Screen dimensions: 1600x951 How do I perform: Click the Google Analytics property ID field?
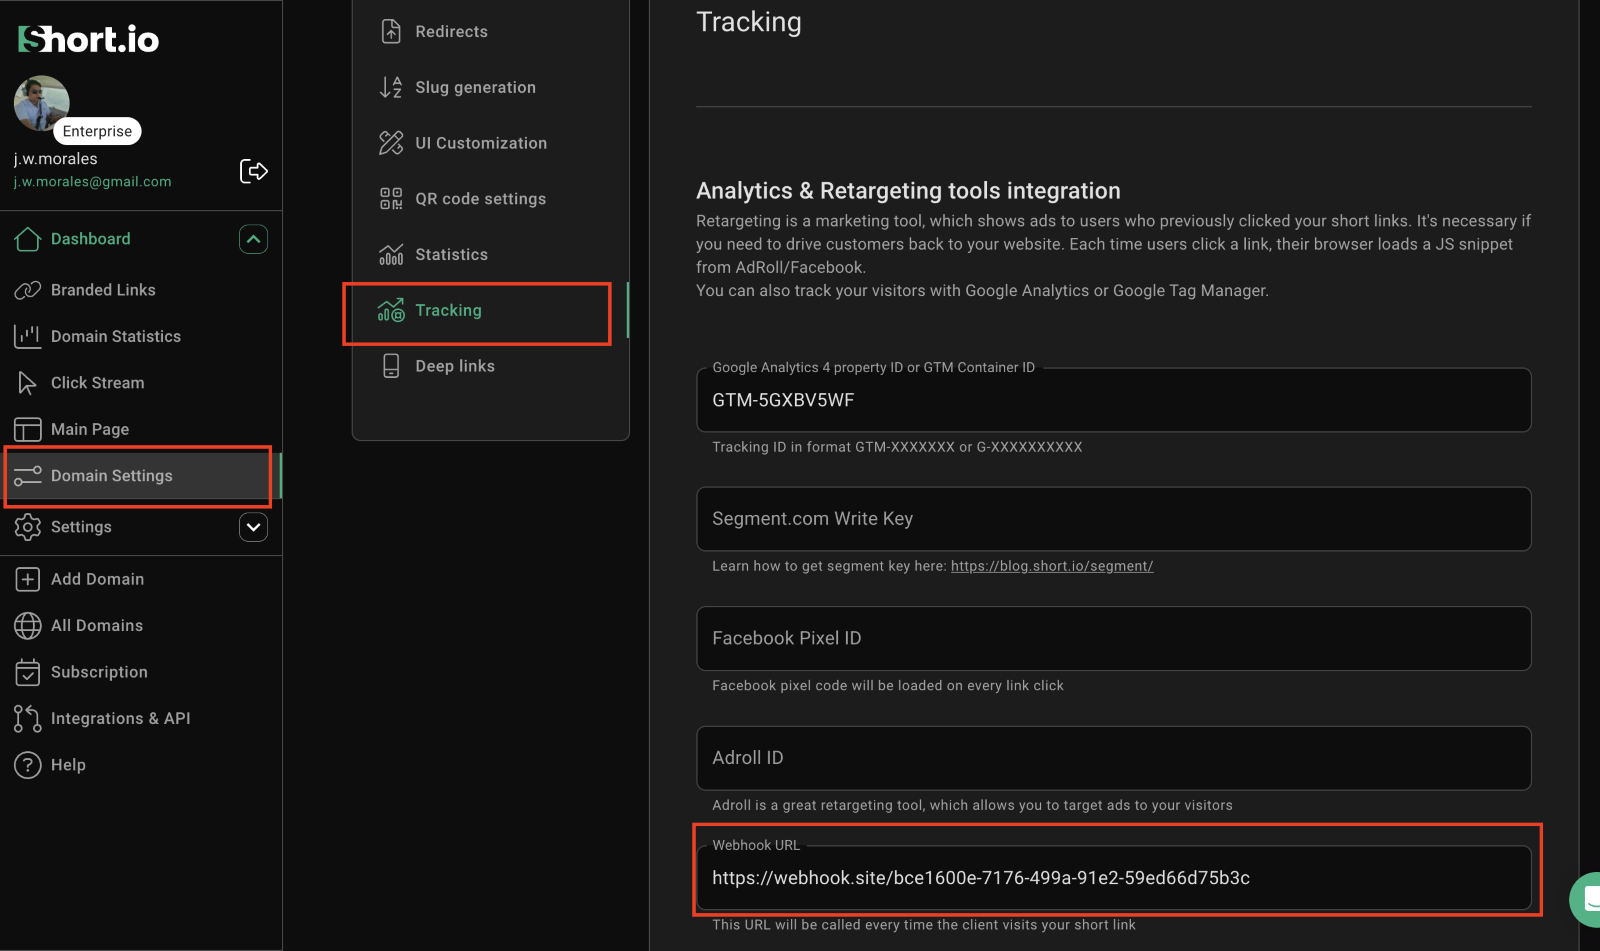coord(1113,400)
